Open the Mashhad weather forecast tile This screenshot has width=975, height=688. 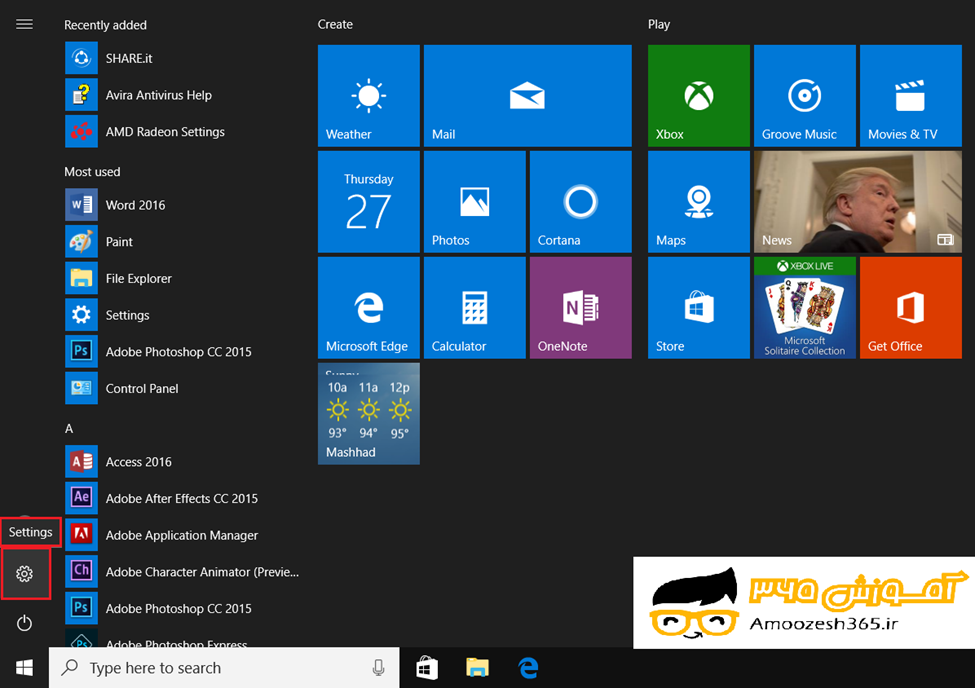point(369,414)
